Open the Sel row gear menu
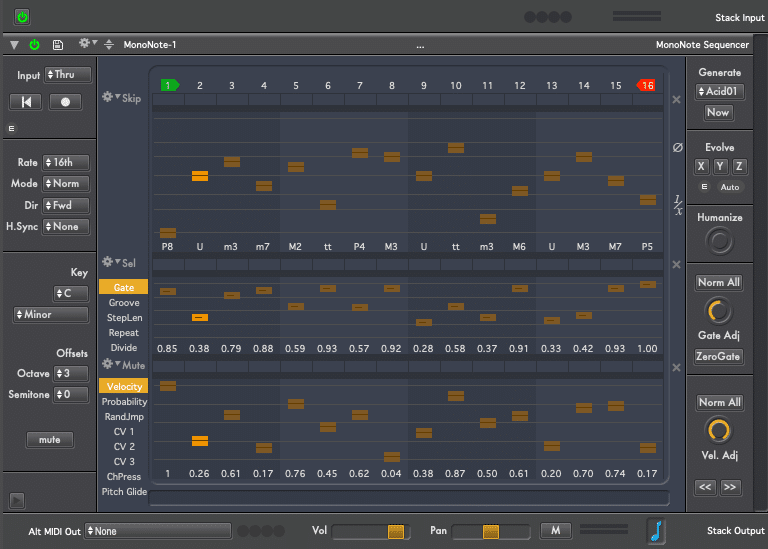The image size is (768, 549). coord(111,262)
